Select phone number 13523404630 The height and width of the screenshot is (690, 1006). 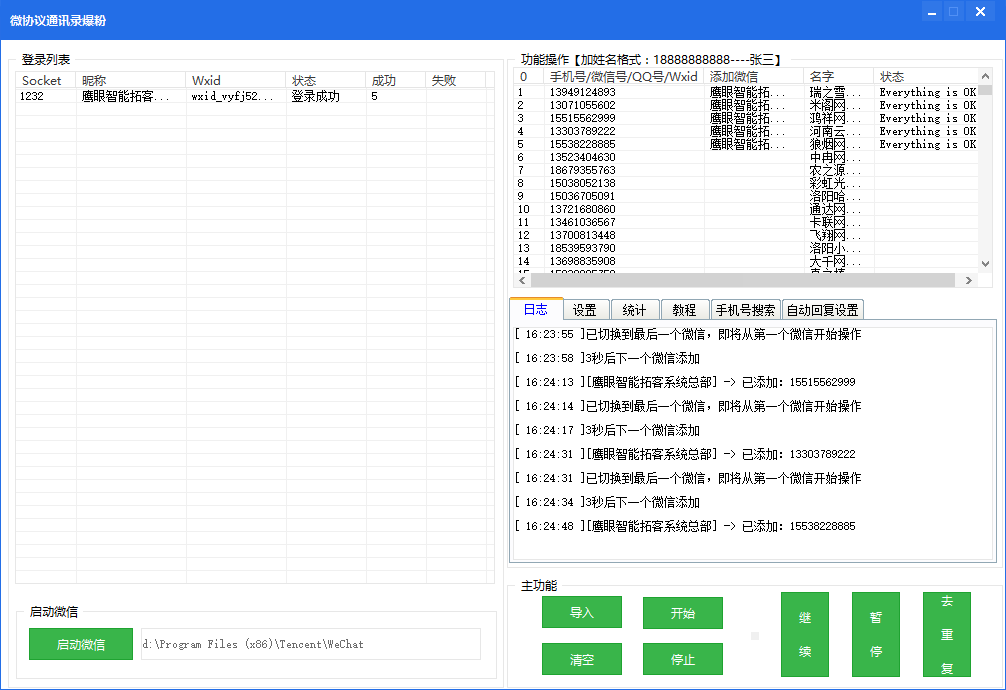pos(583,157)
